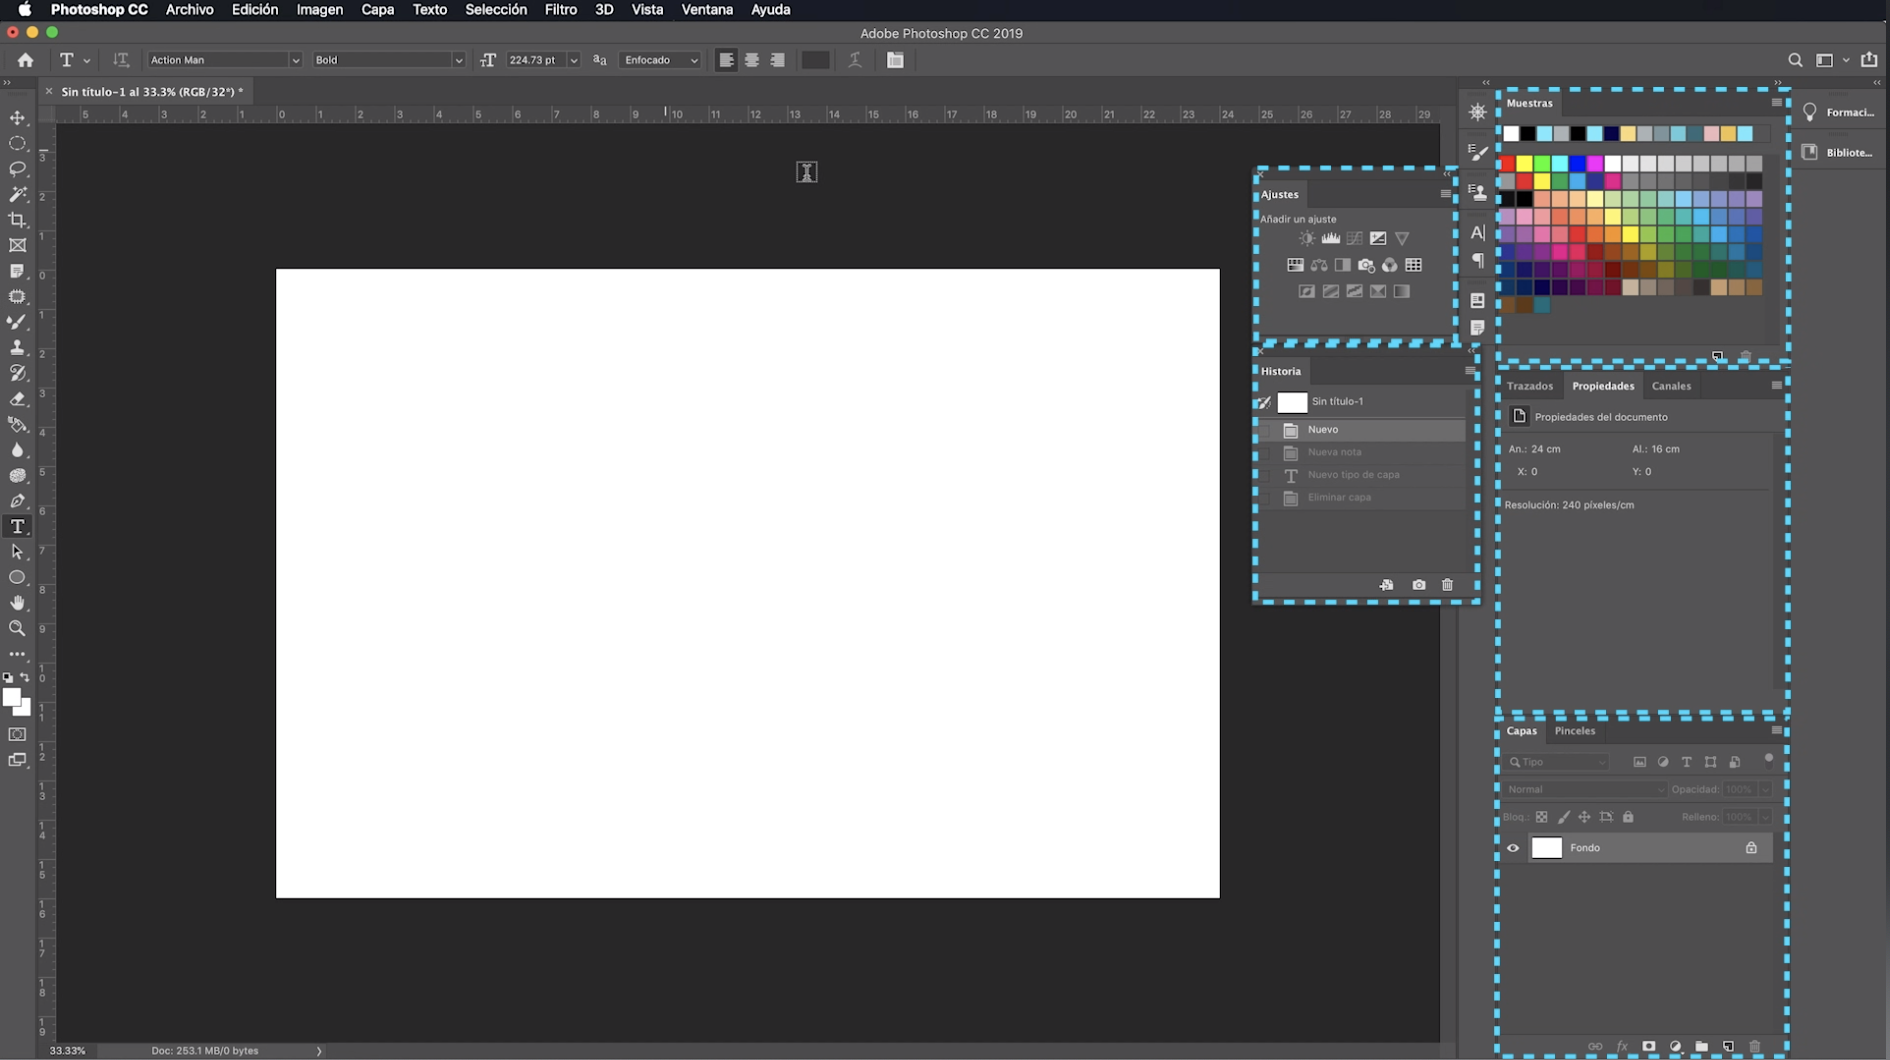Screen dimensions: 1890x1060
Task: Open the Ventana menu
Action: pyautogui.click(x=706, y=10)
